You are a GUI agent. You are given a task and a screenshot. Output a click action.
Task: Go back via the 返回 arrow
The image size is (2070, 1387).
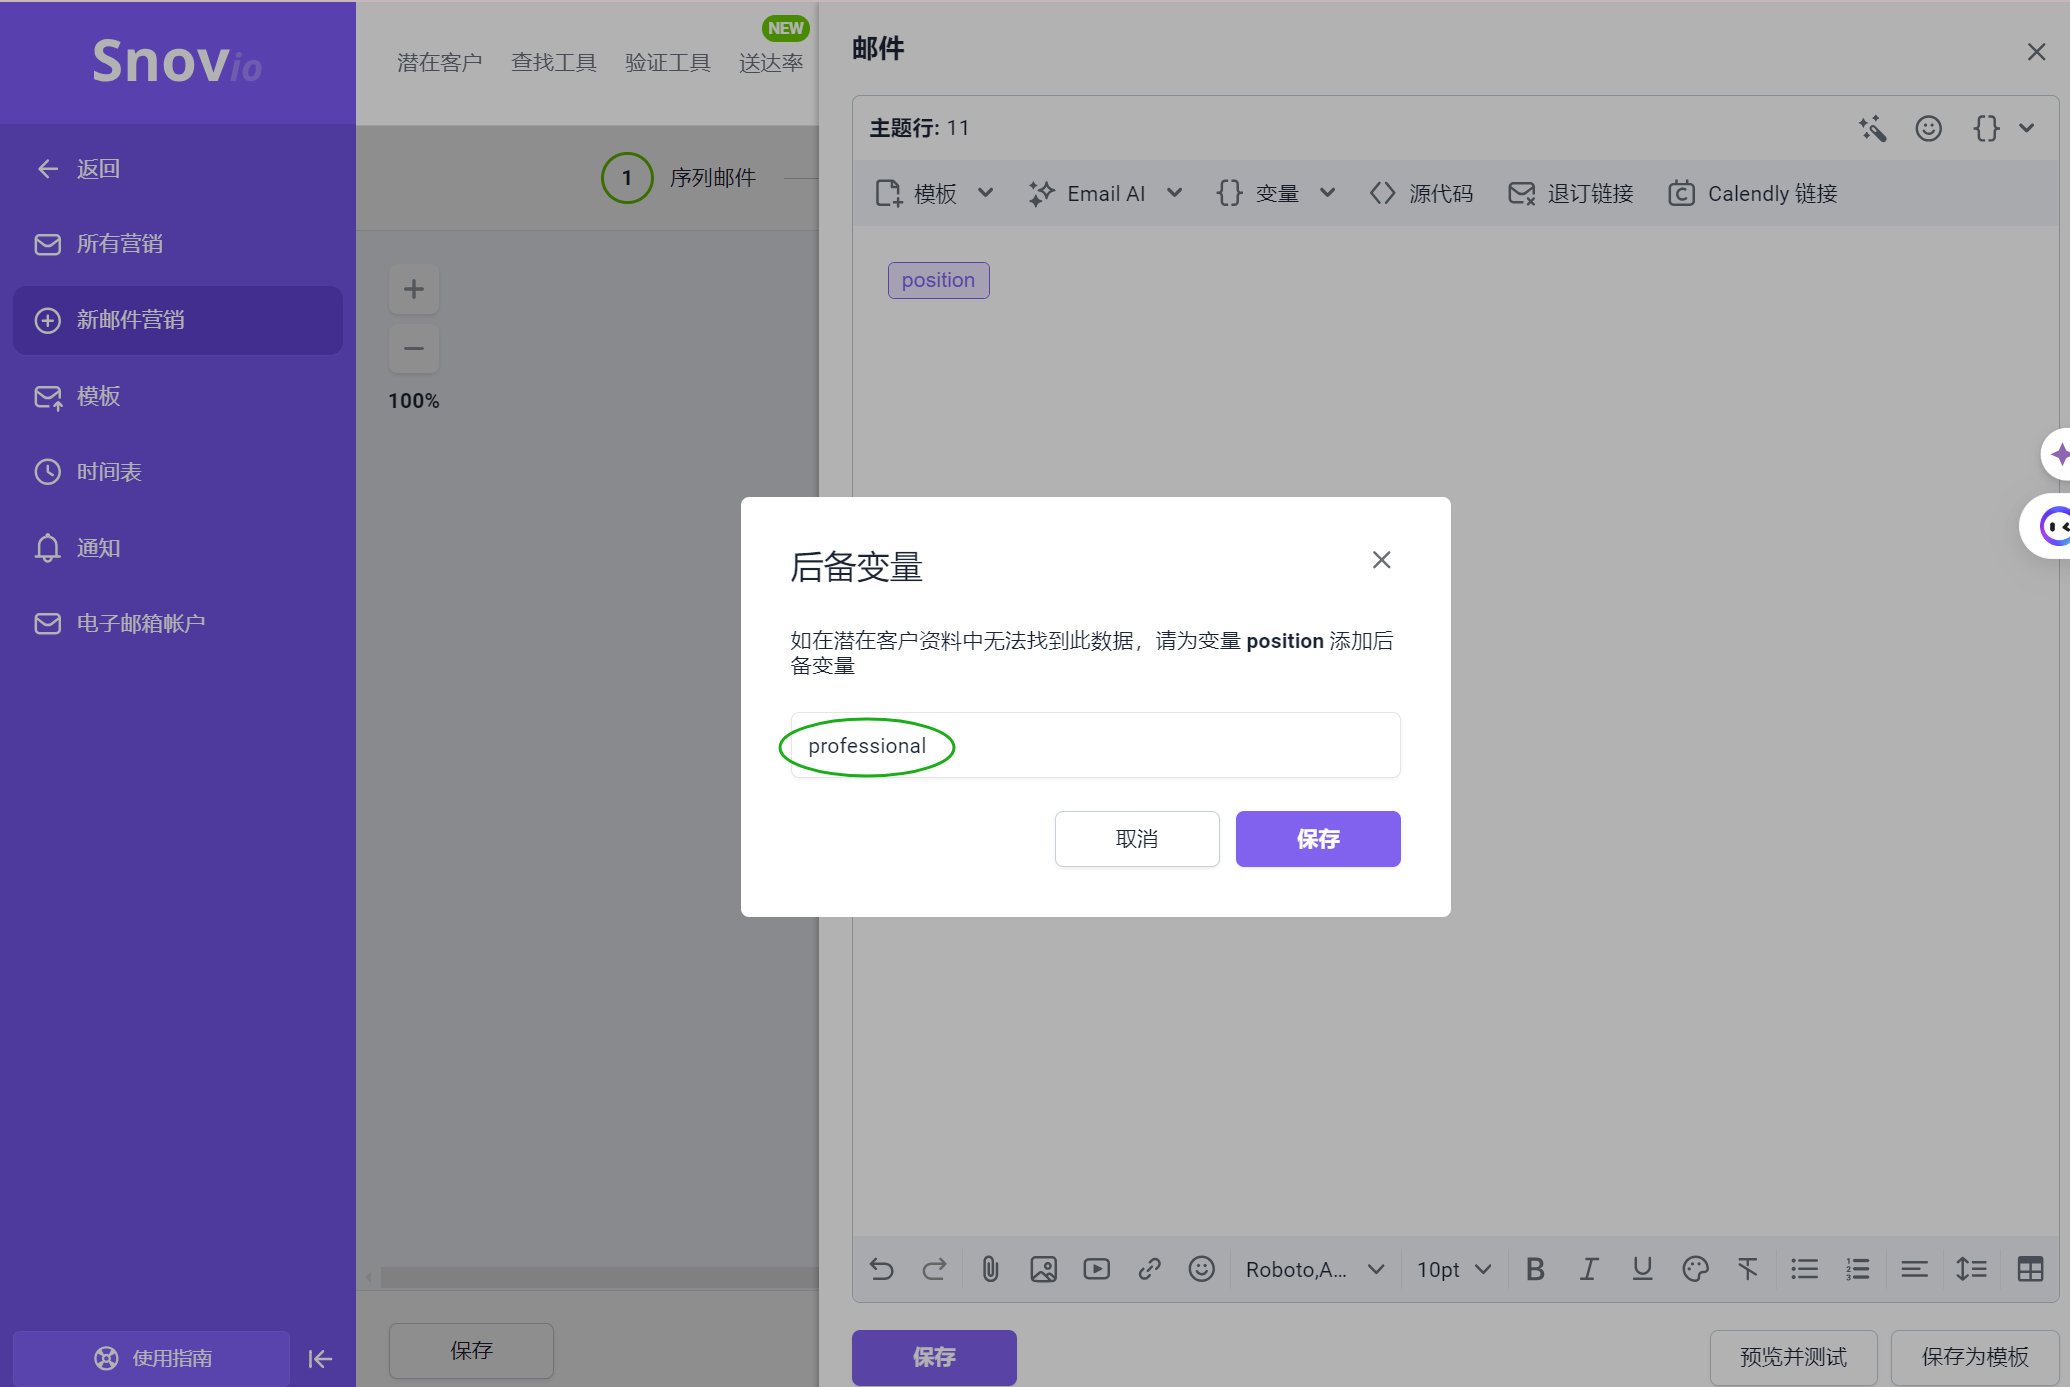pos(78,169)
